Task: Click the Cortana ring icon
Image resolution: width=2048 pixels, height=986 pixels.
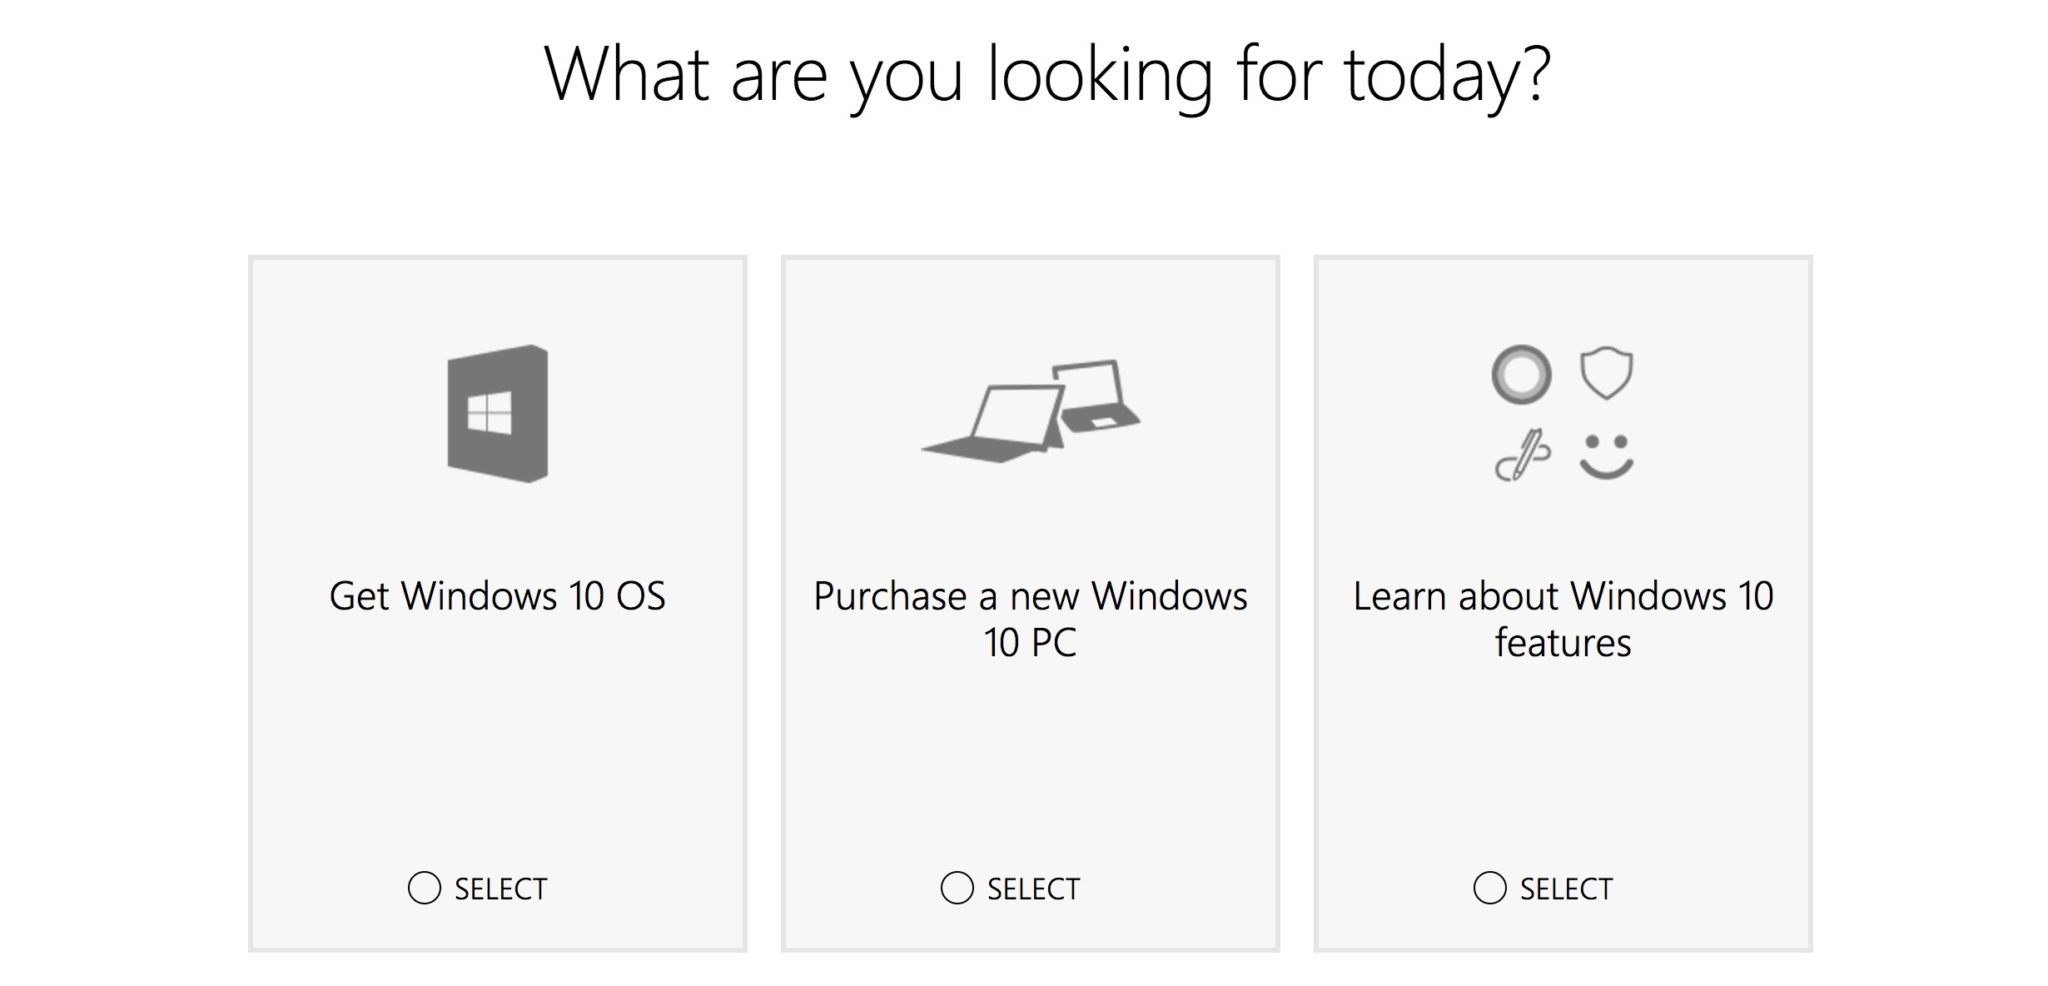Action: click(x=1521, y=375)
